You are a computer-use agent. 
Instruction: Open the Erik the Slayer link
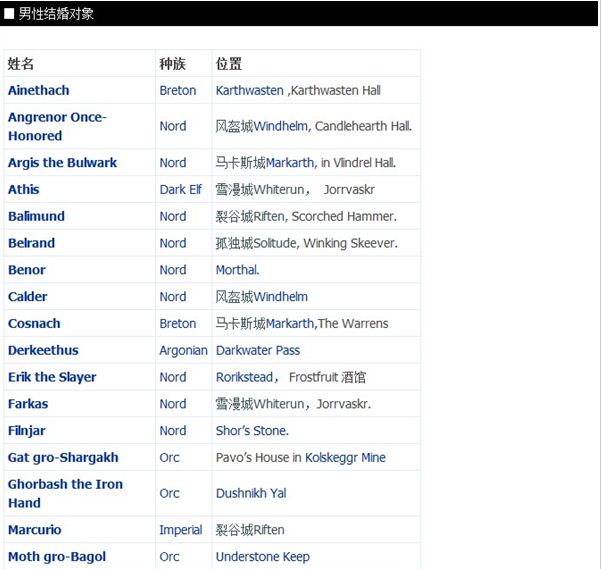[x=52, y=377]
